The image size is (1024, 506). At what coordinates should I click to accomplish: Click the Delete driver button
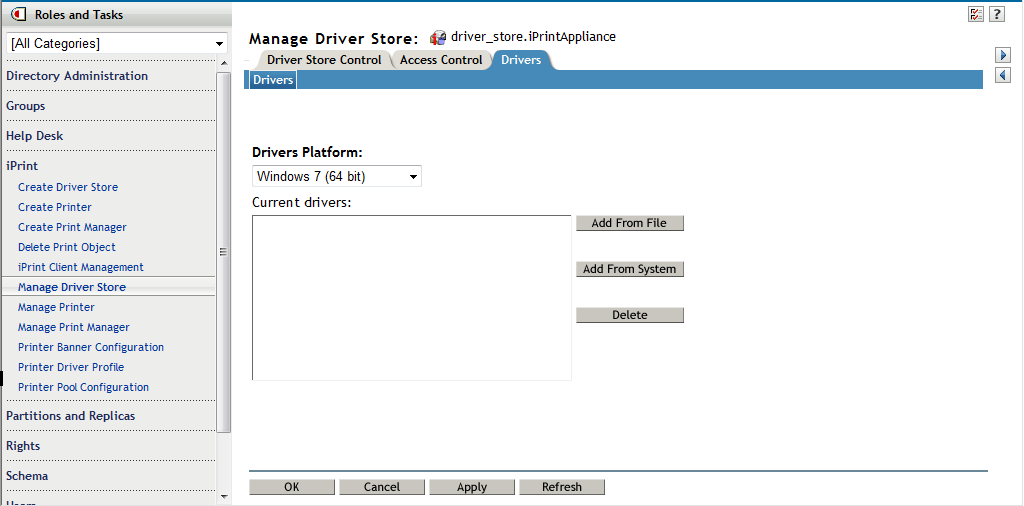[x=630, y=315]
